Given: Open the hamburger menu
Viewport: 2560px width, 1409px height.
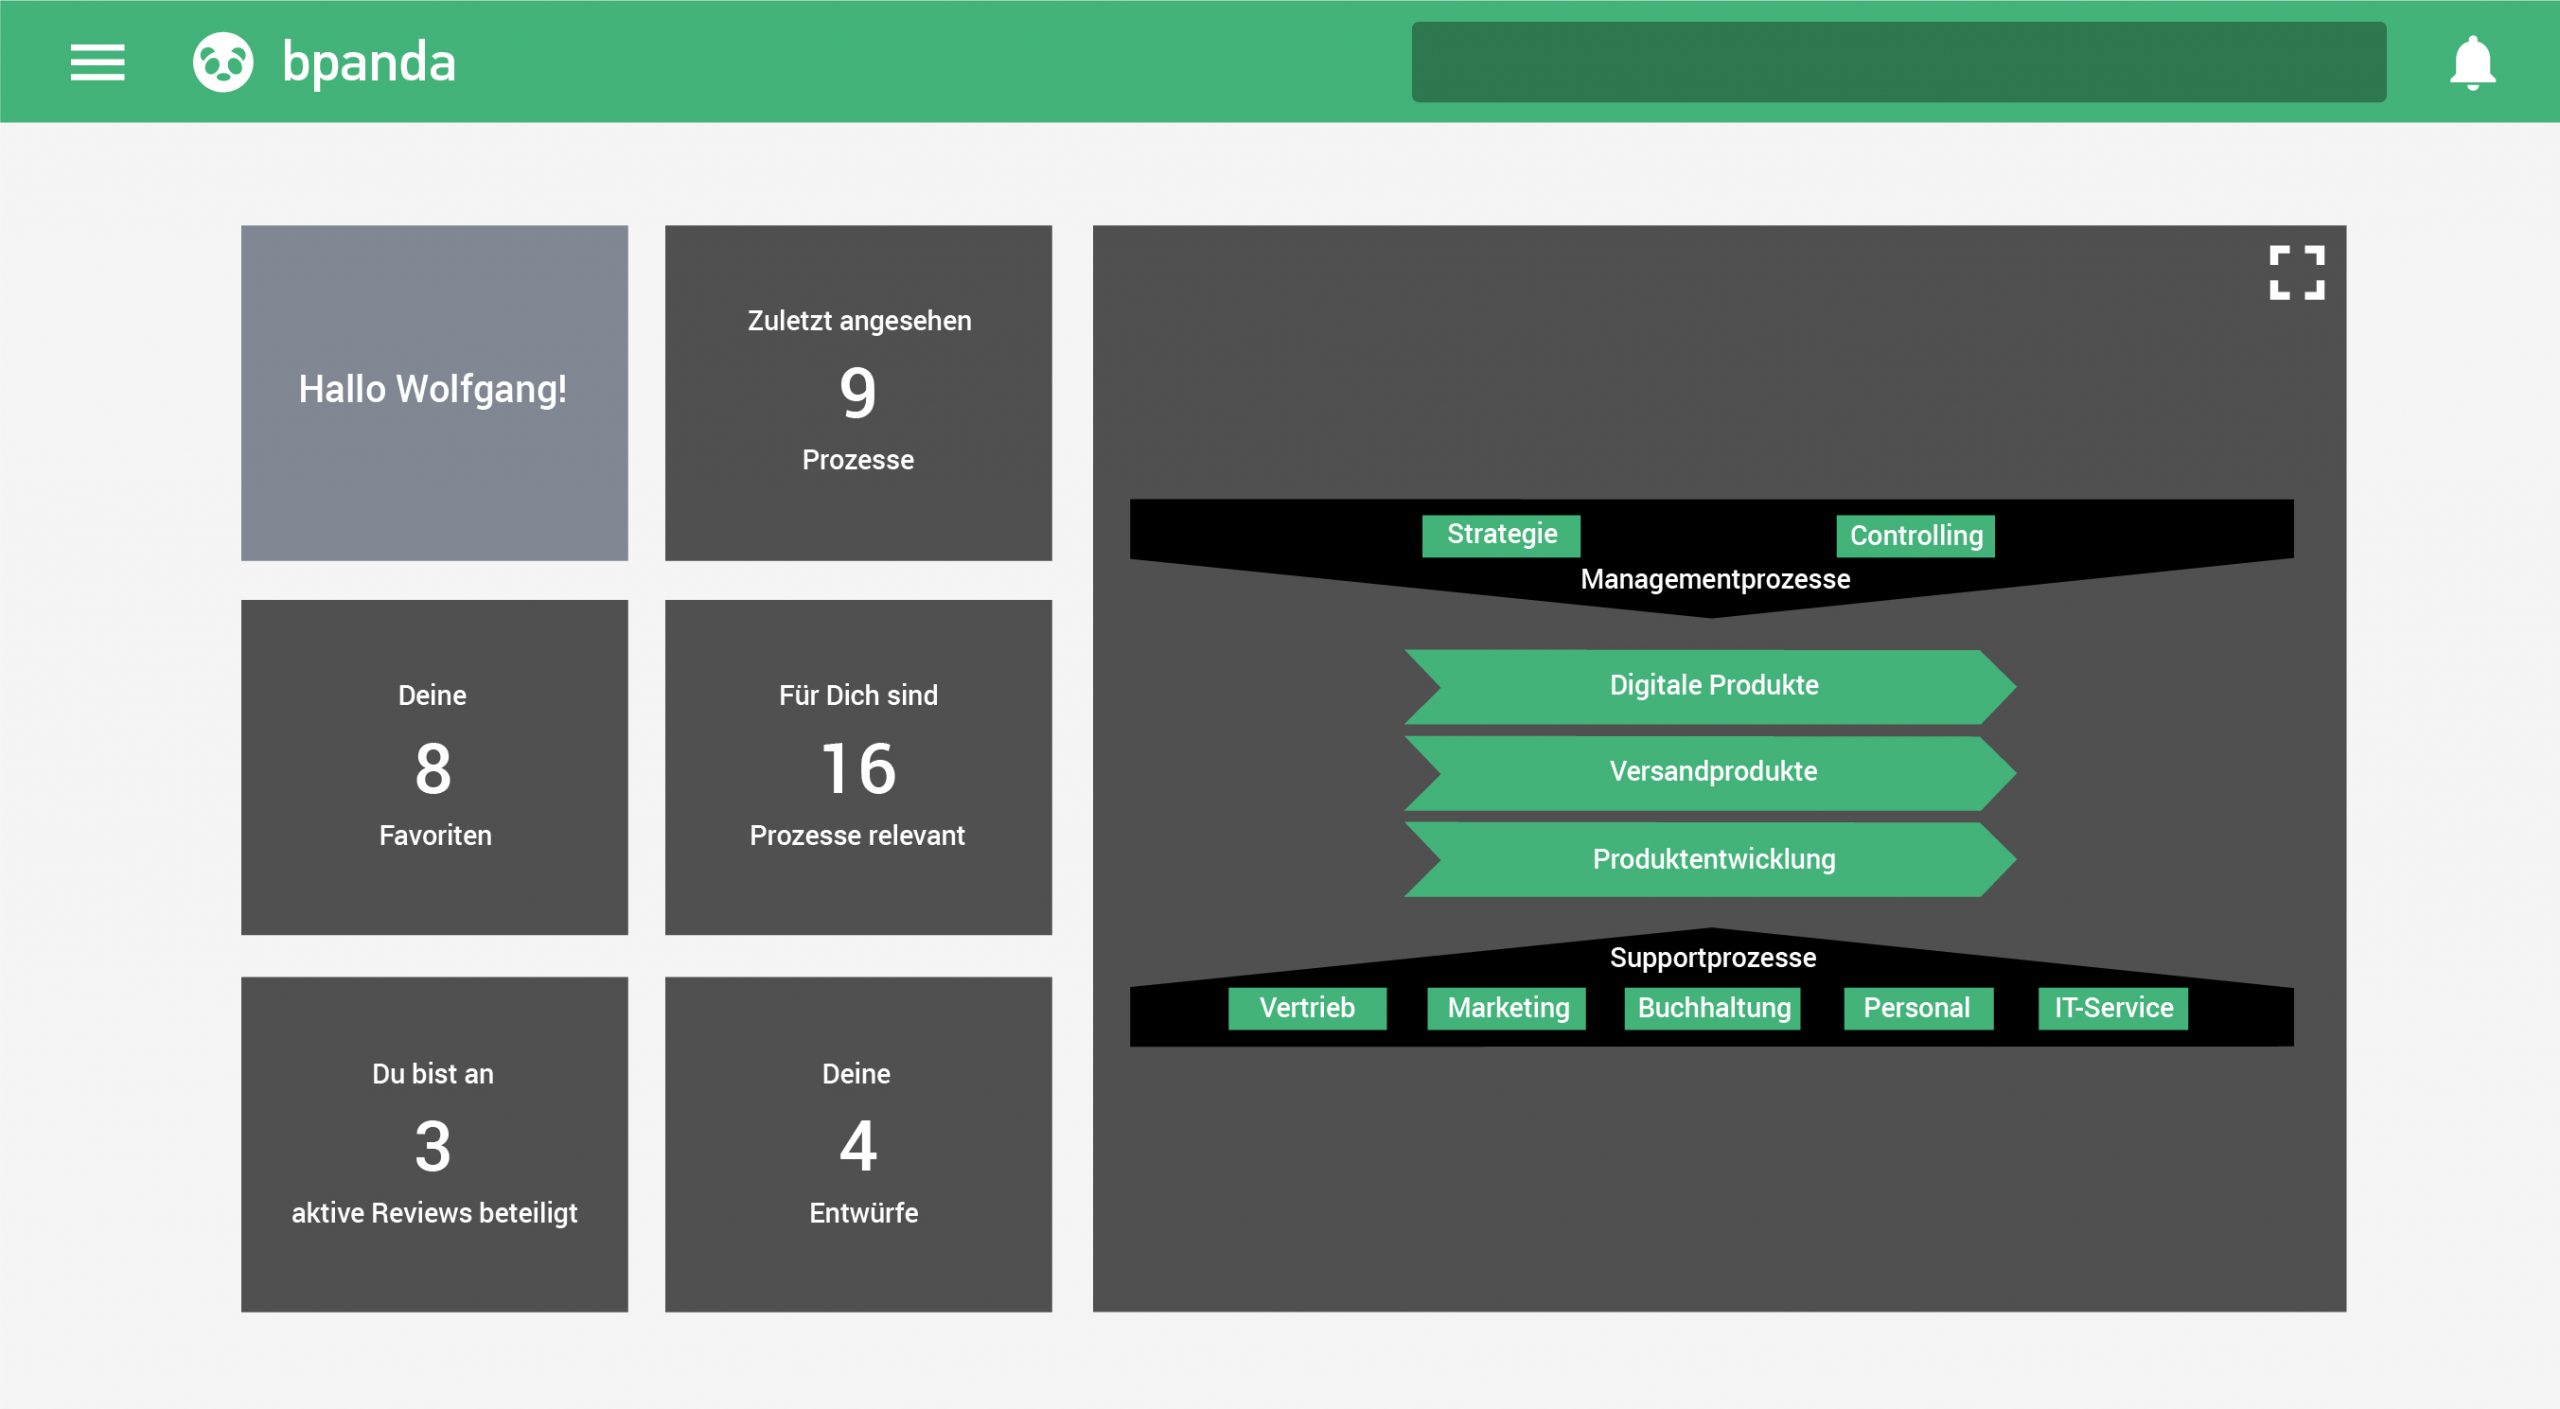Looking at the screenshot, I should (x=97, y=62).
